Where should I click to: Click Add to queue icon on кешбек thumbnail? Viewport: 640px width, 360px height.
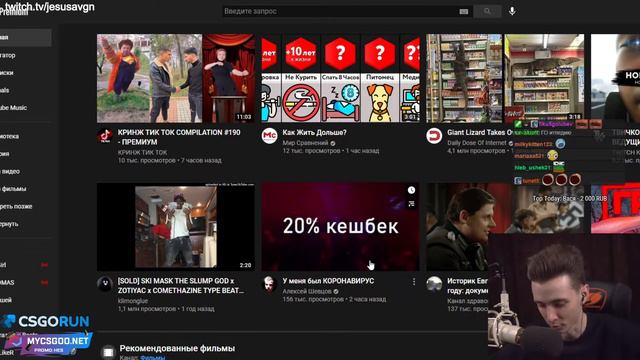click(x=411, y=203)
